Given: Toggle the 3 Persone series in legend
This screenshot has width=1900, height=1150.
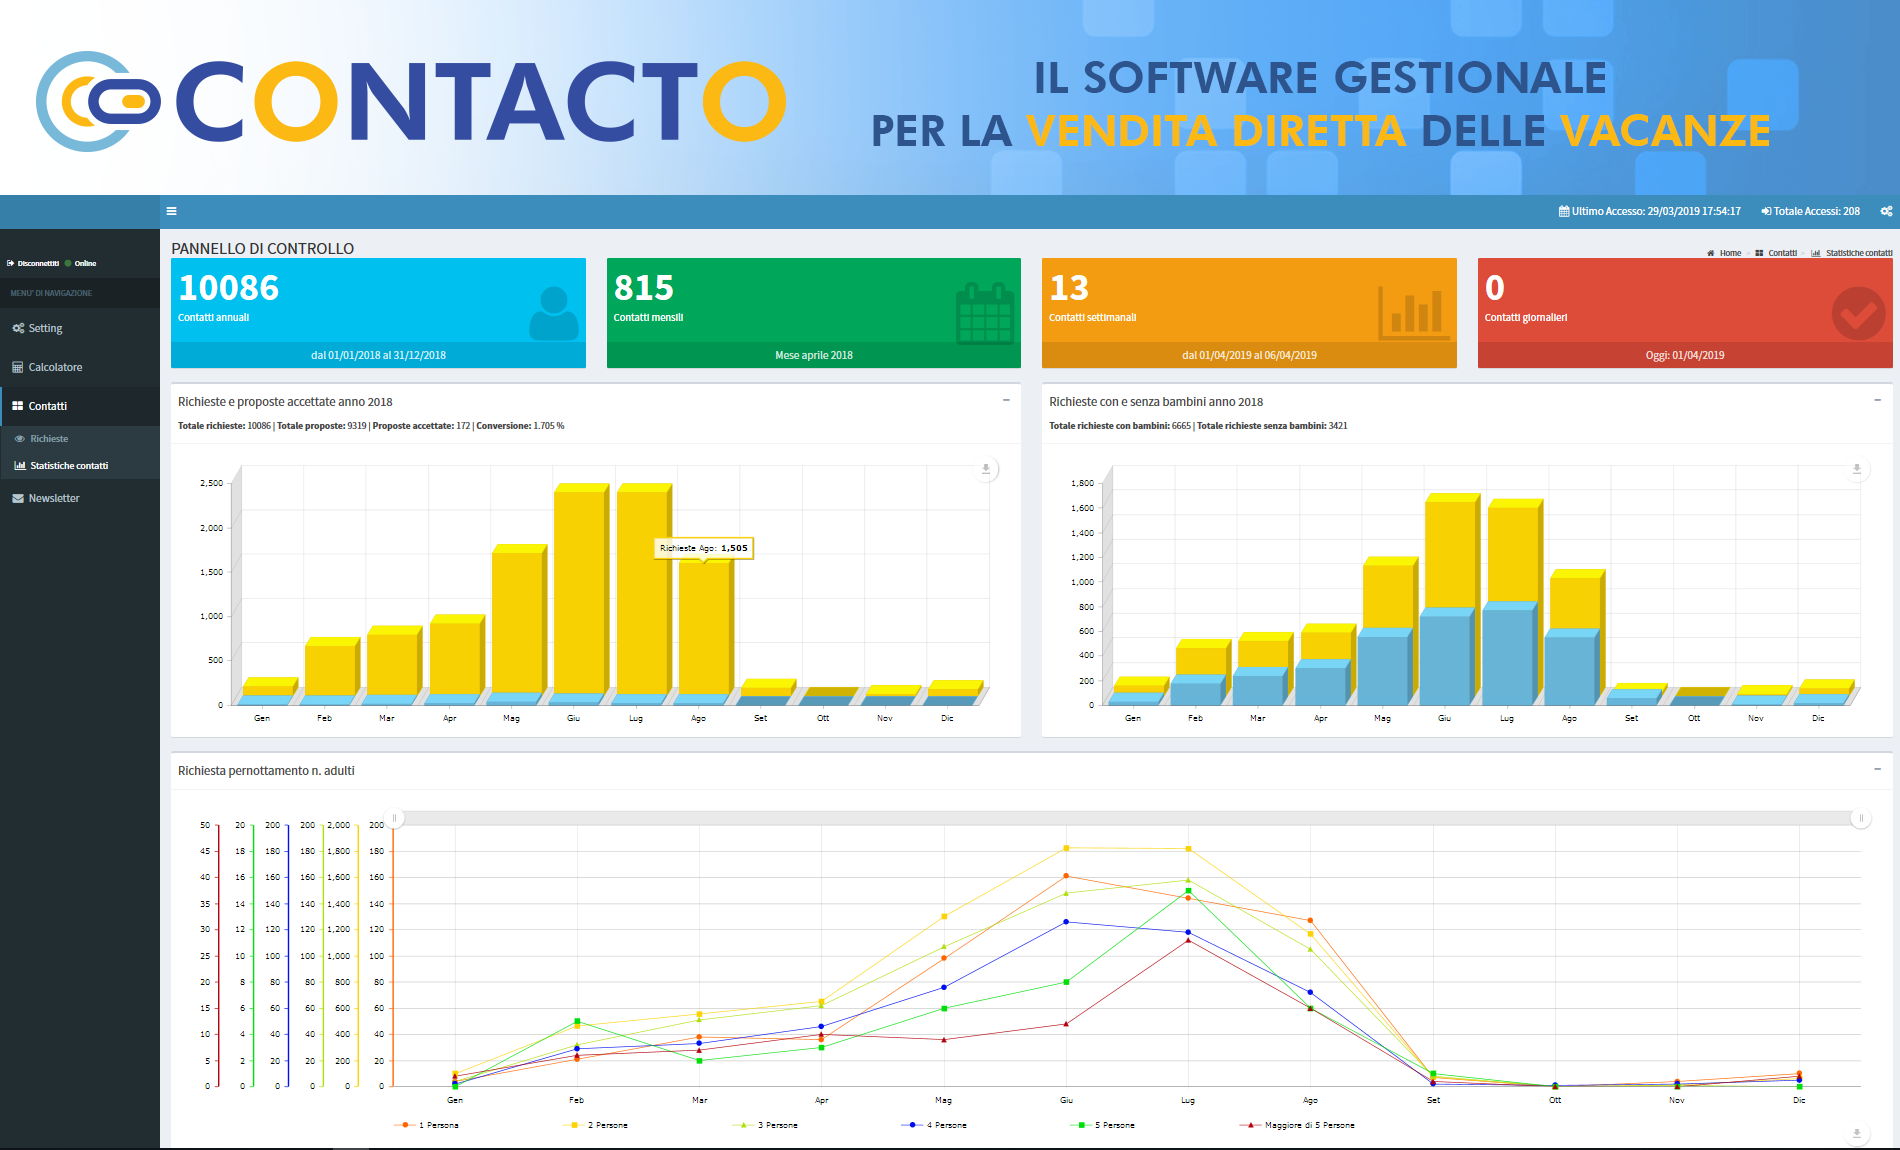Looking at the screenshot, I should coord(766,1125).
